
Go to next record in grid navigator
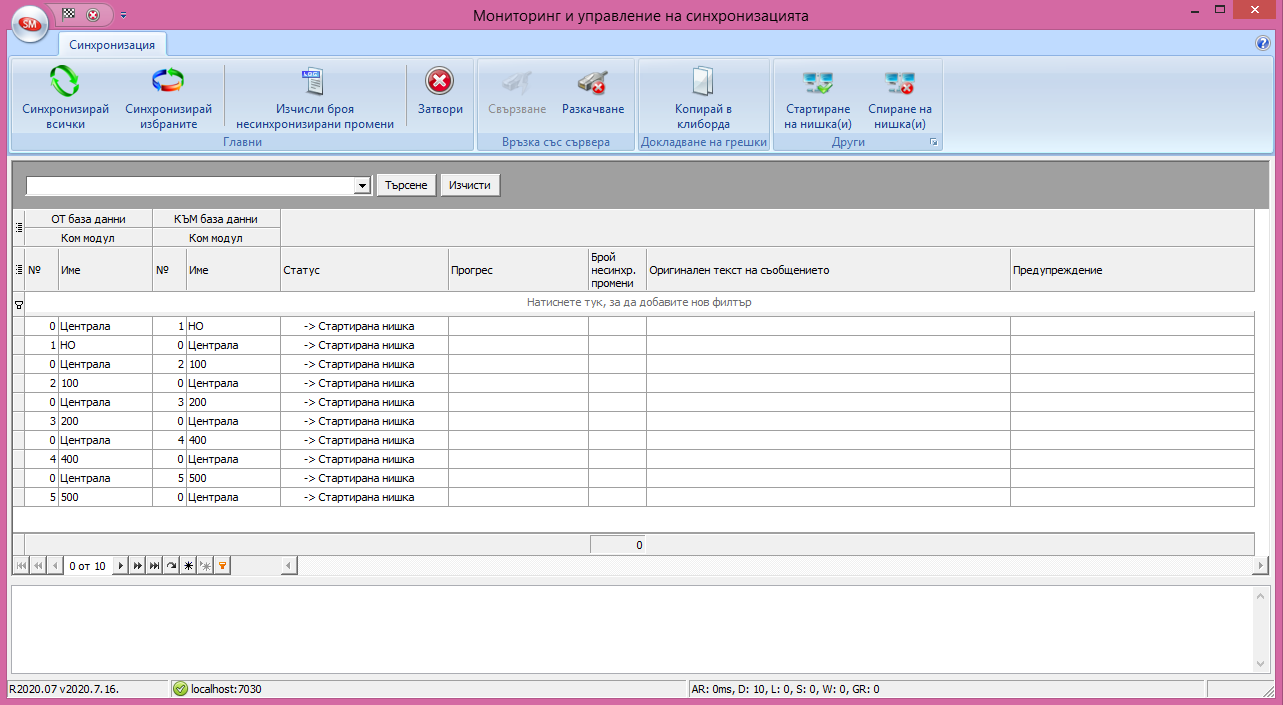[121, 566]
